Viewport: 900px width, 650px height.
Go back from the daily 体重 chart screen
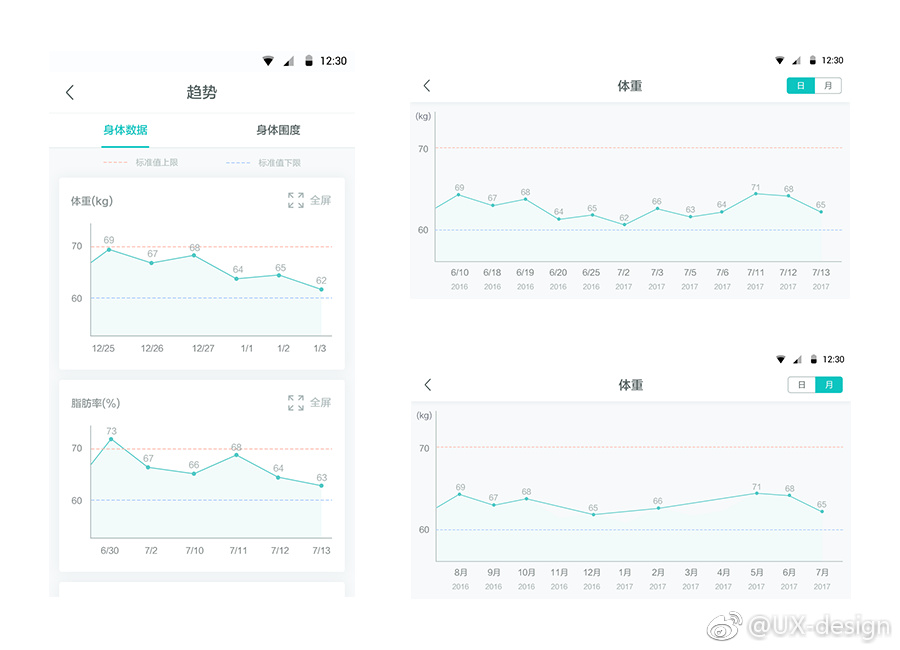point(426,86)
